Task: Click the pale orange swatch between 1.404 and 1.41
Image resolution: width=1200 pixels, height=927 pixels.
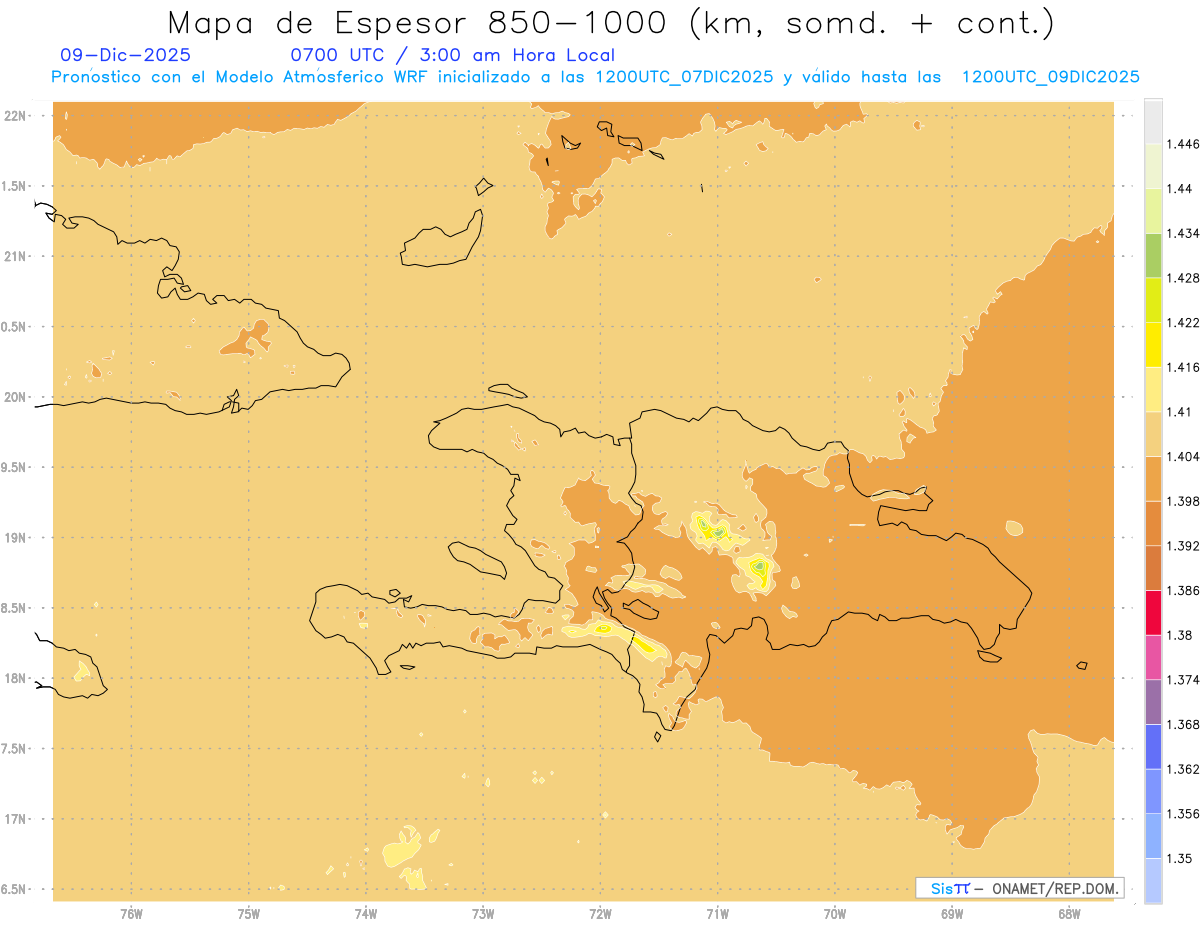Action: click(1153, 434)
